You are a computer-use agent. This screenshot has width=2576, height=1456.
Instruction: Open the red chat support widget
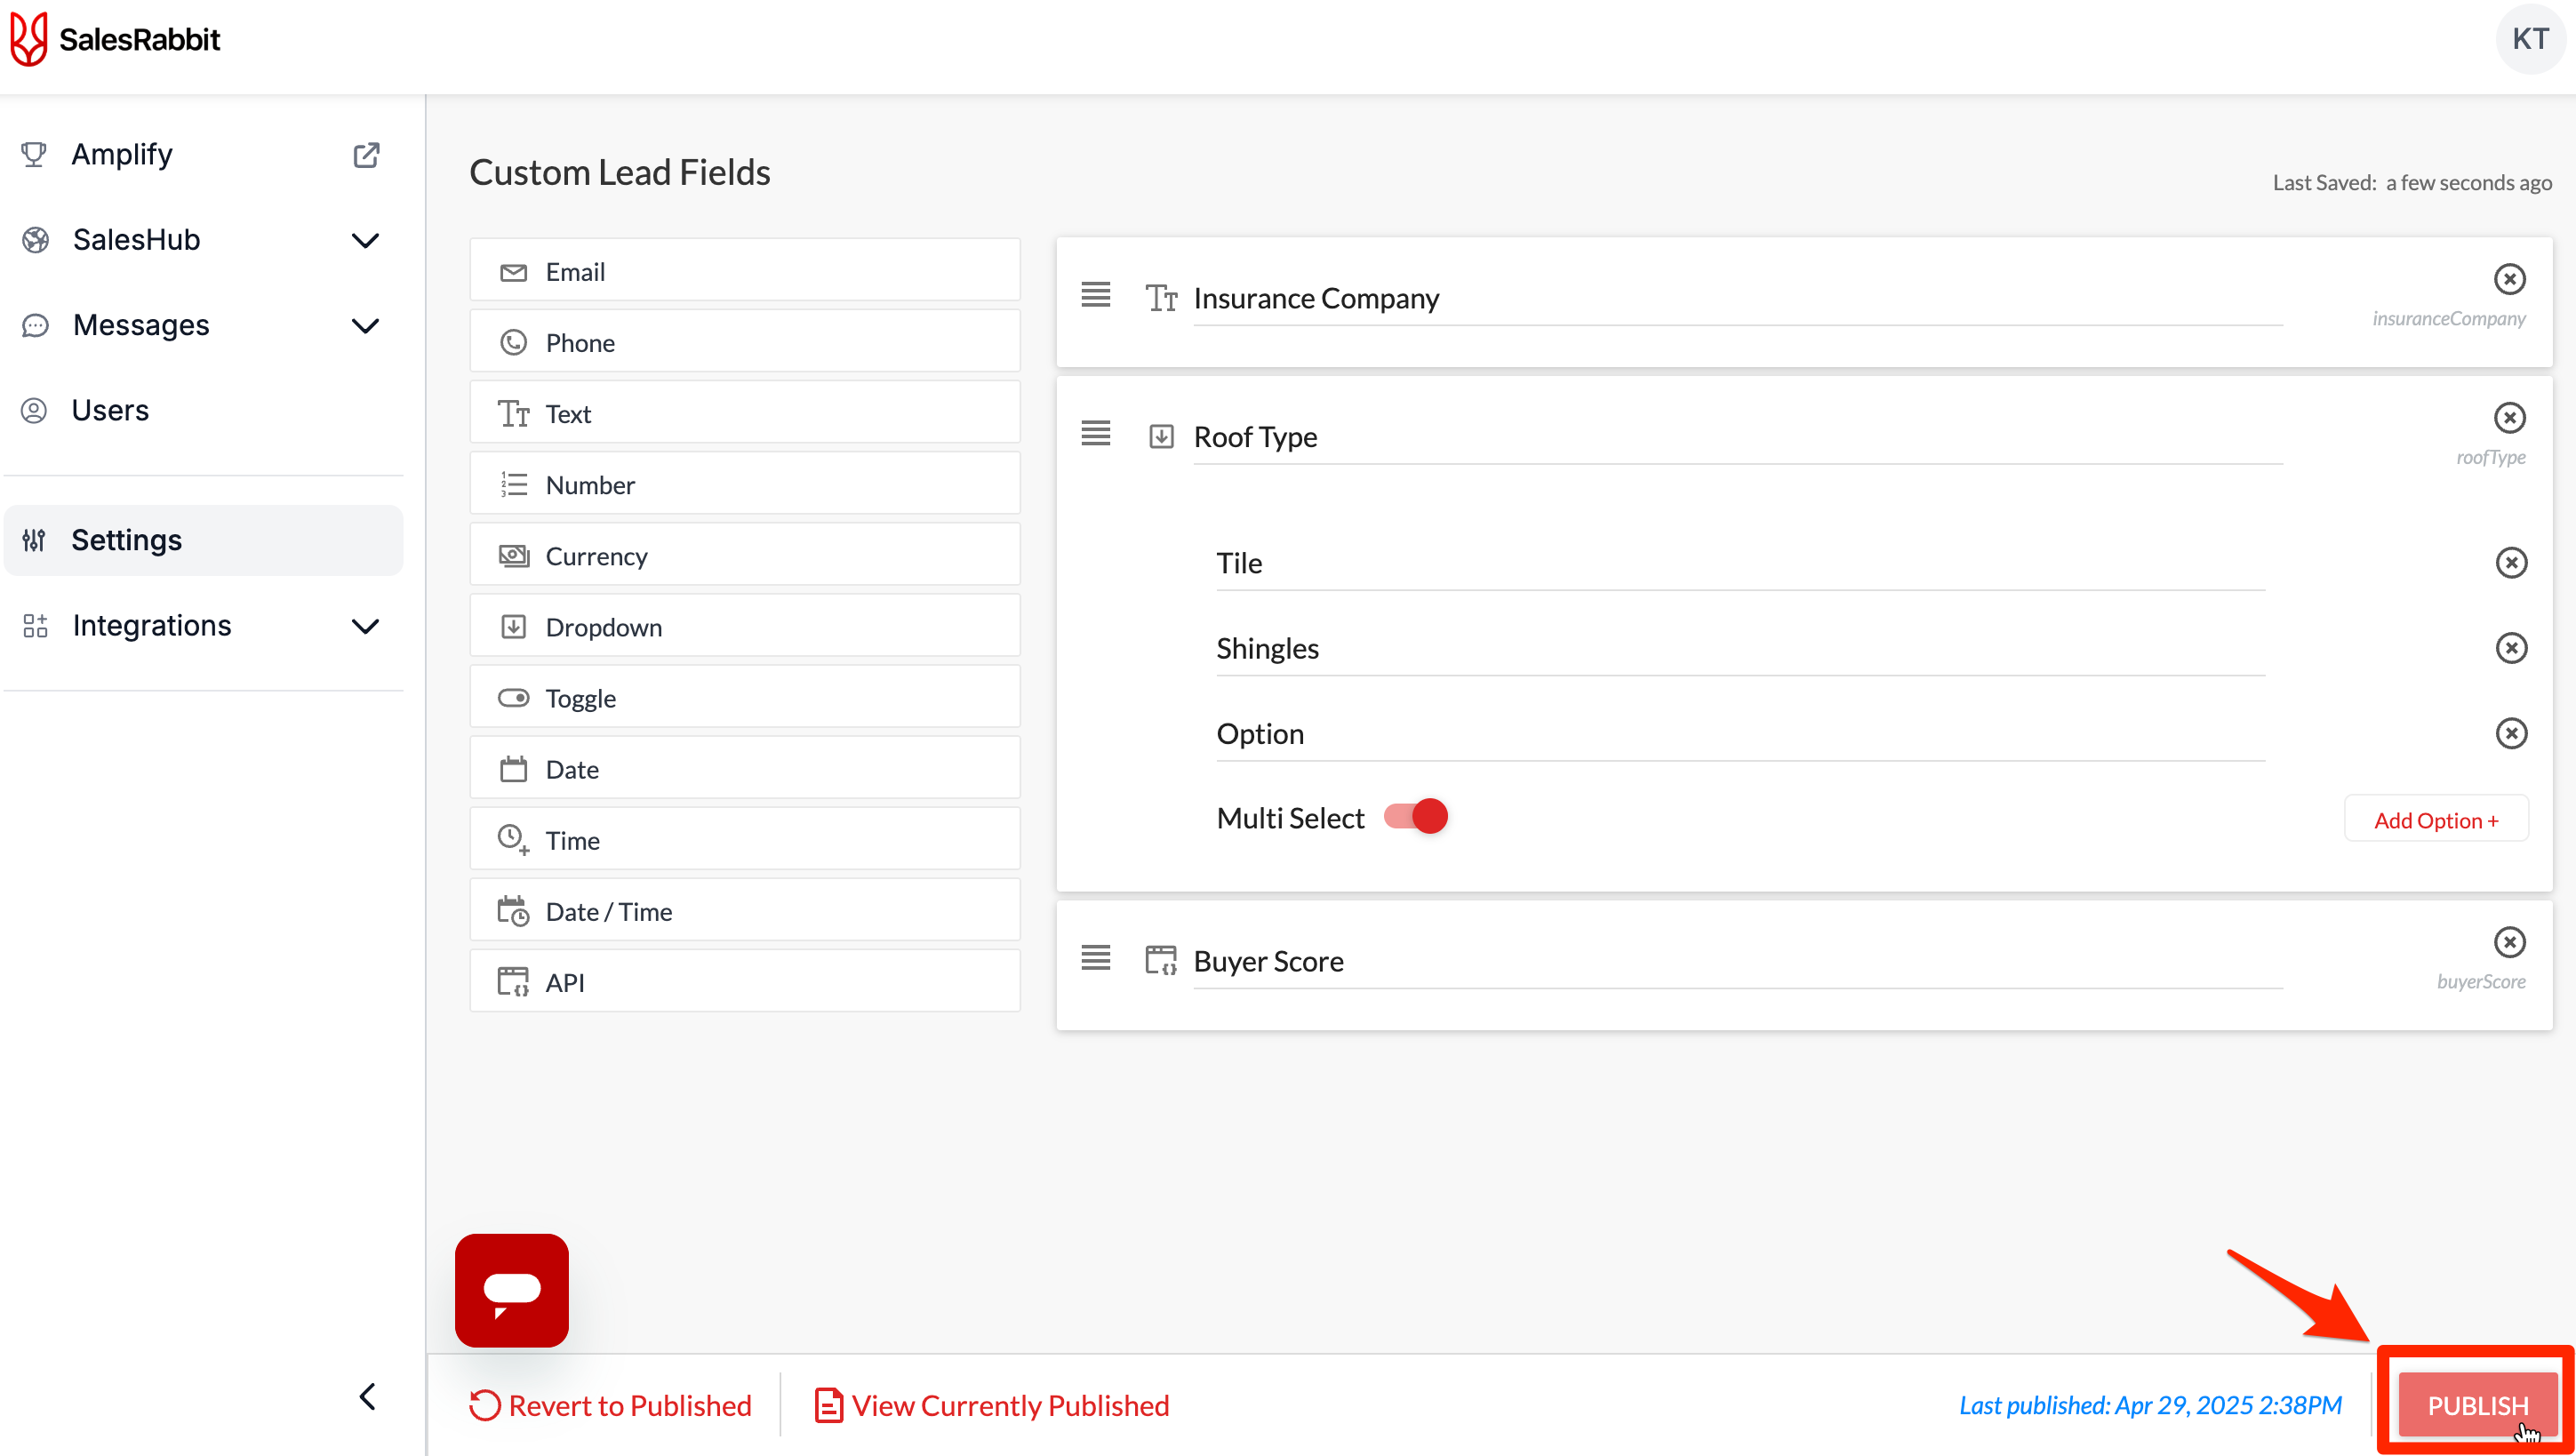point(512,1290)
